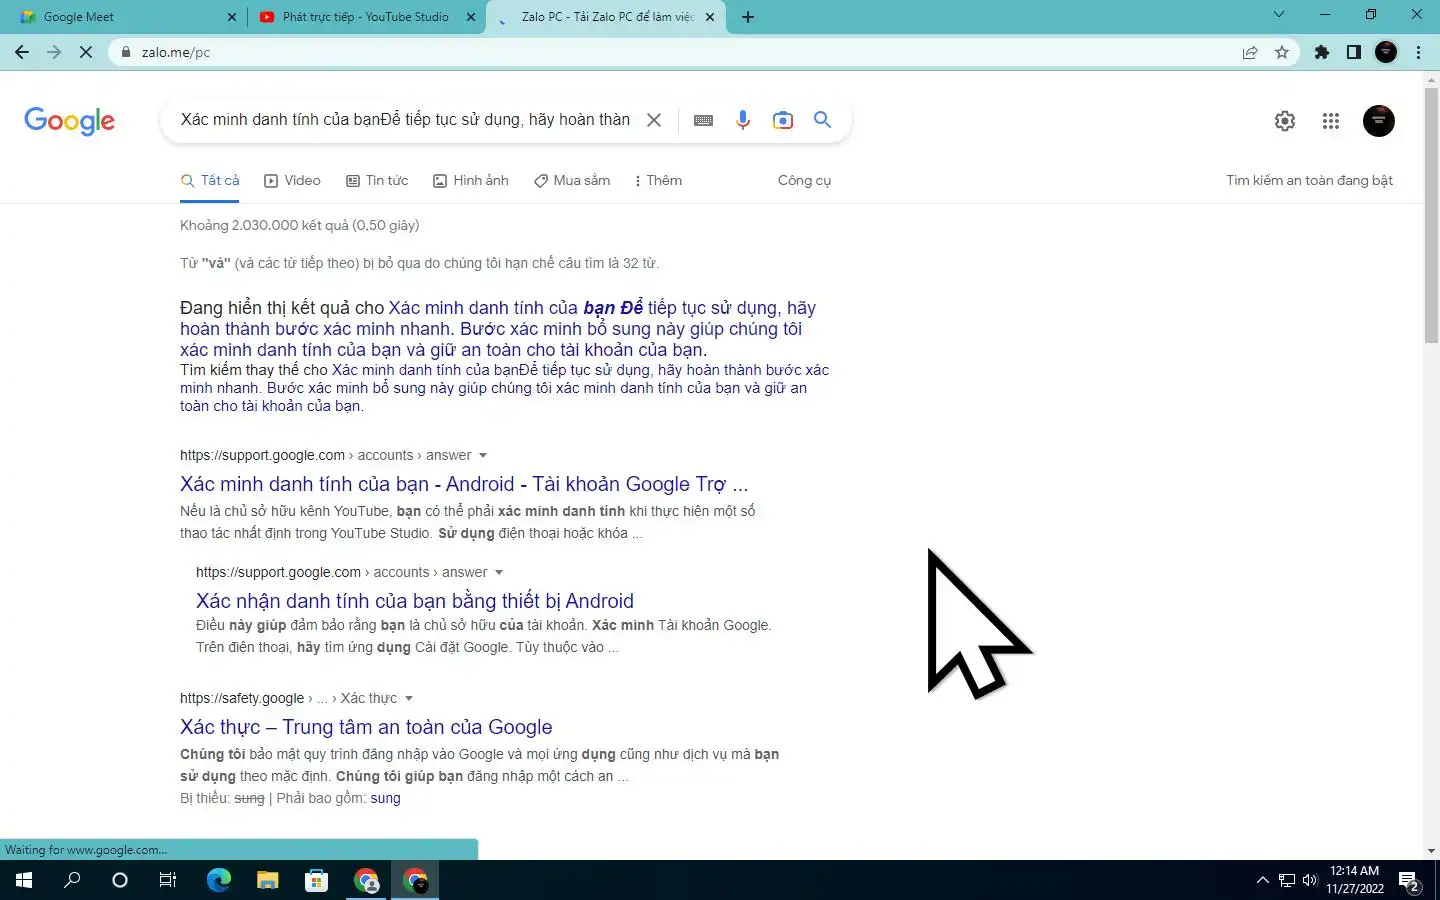Click Tìm kiếm an toàn đang bật
1440x900 pixels.
click(1309, 181)
